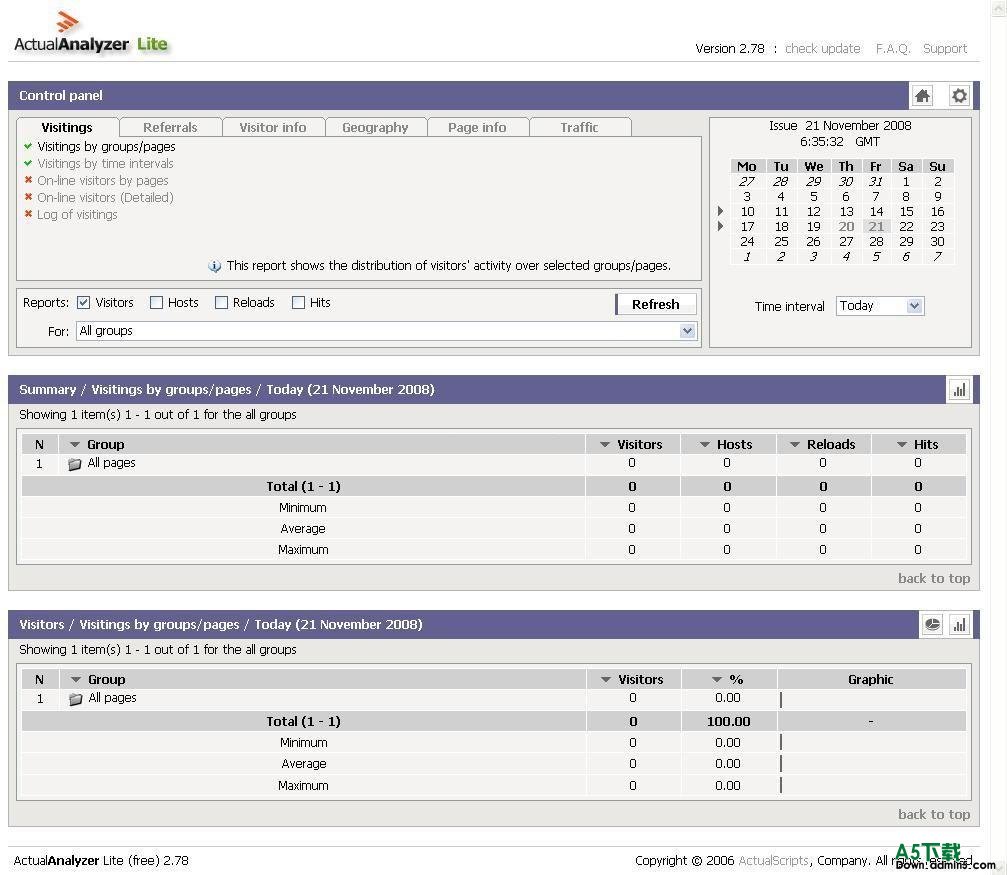Enable the Hits report checkbox
The height and width of the screenshot is (875, 1007).
[x=298, y=303]
